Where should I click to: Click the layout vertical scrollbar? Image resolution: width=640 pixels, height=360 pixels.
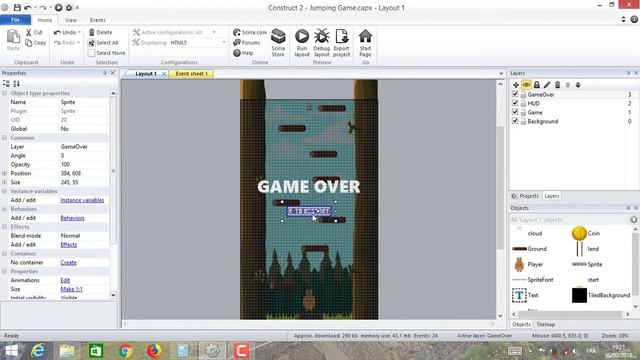click(x=500, y=188)
